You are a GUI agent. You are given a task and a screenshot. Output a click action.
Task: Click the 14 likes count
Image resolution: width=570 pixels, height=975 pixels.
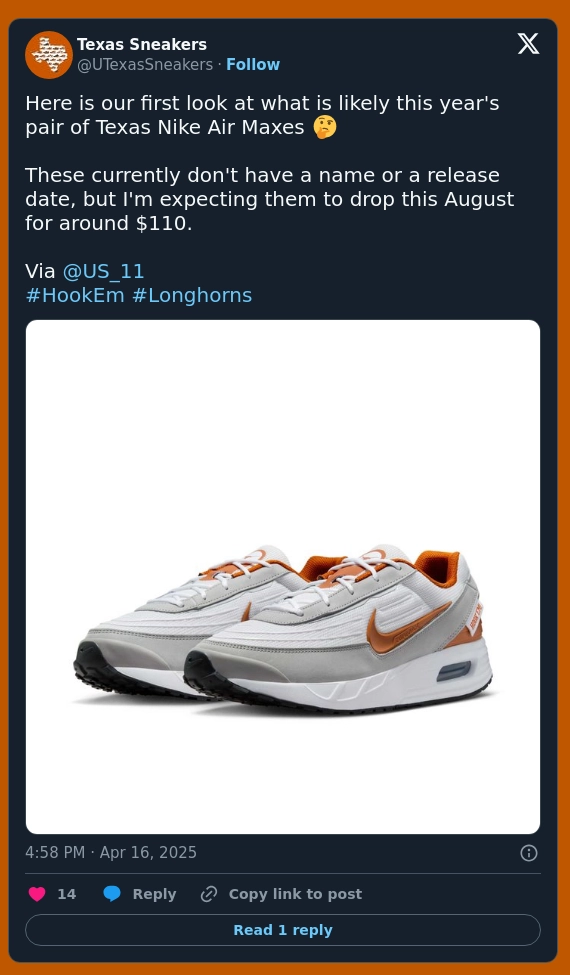[x=67, y=894]
